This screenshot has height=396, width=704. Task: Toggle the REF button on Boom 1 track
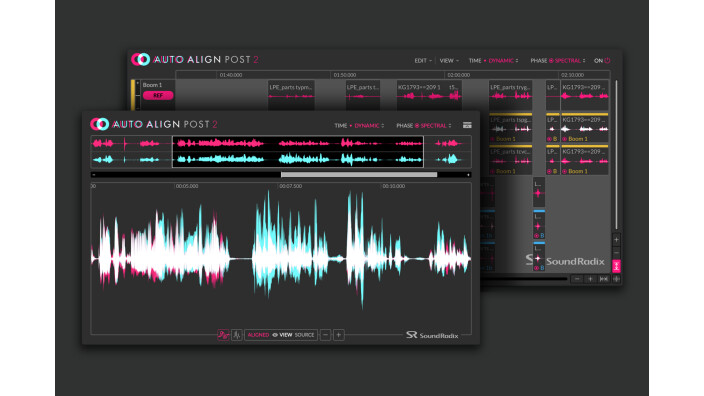(x=158, y=95)
